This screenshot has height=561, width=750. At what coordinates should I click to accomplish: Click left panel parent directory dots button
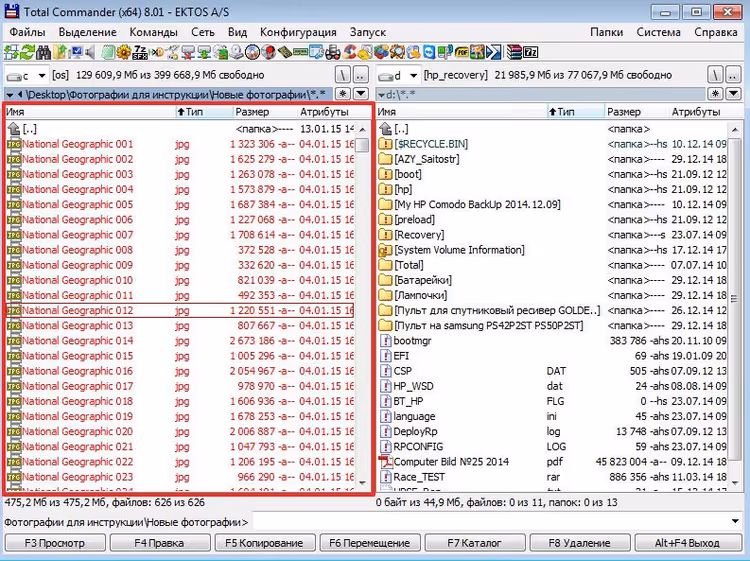pyautogui.click(x=361, y=75)
